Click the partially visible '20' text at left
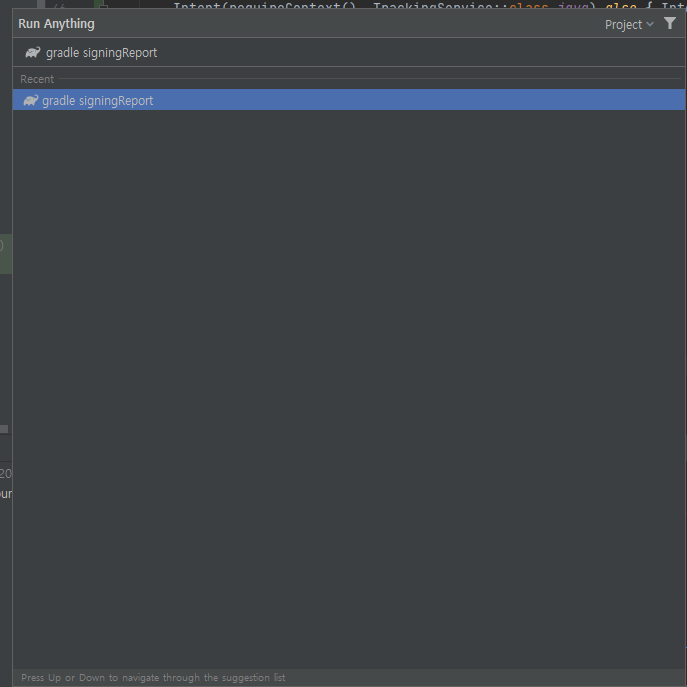This screenshot has height=687, width=687. (5, 473)
